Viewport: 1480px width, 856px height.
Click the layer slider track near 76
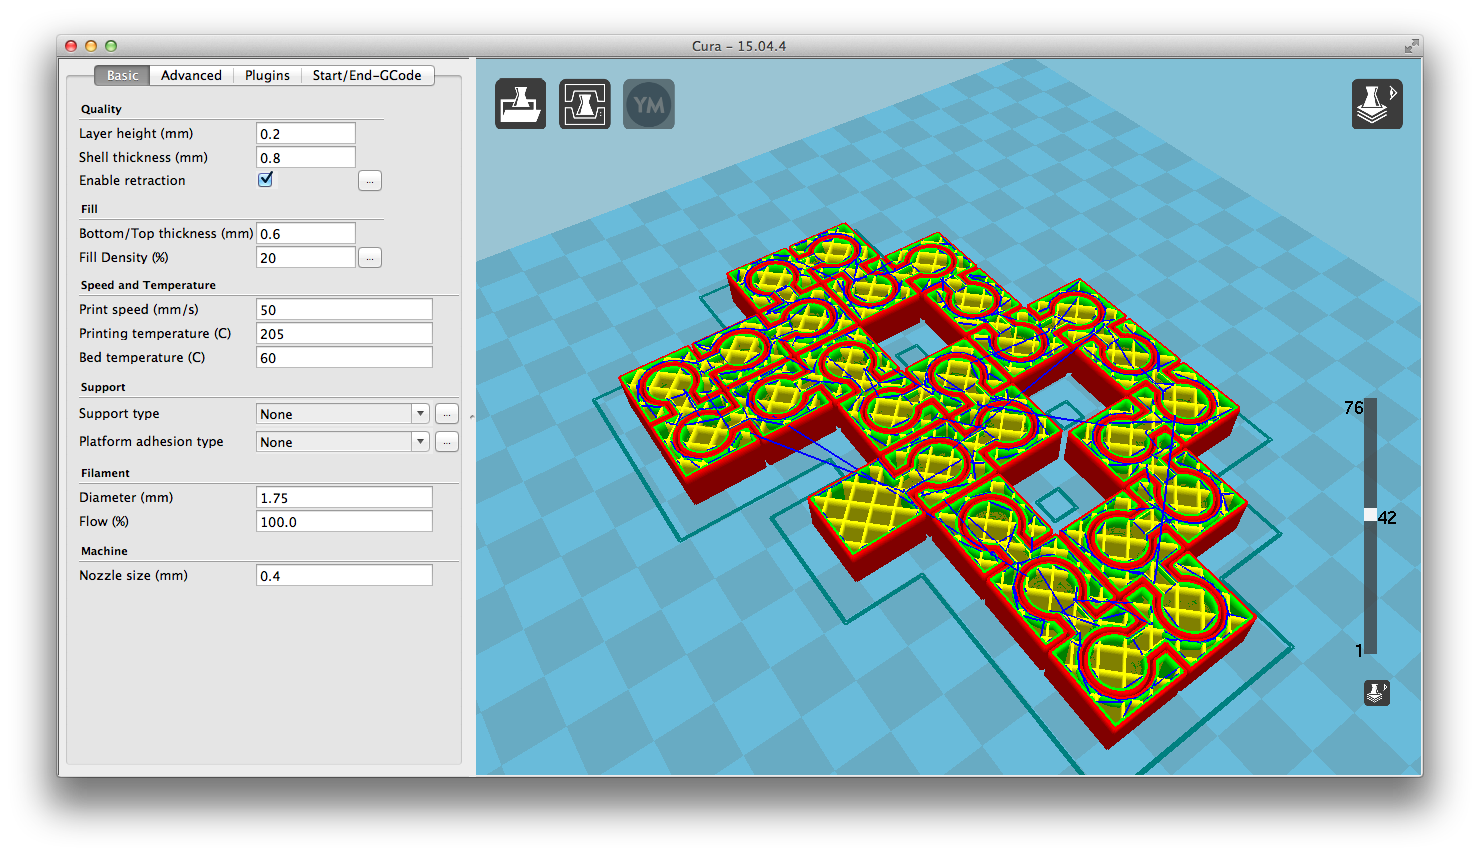(x=1370, y=407)
